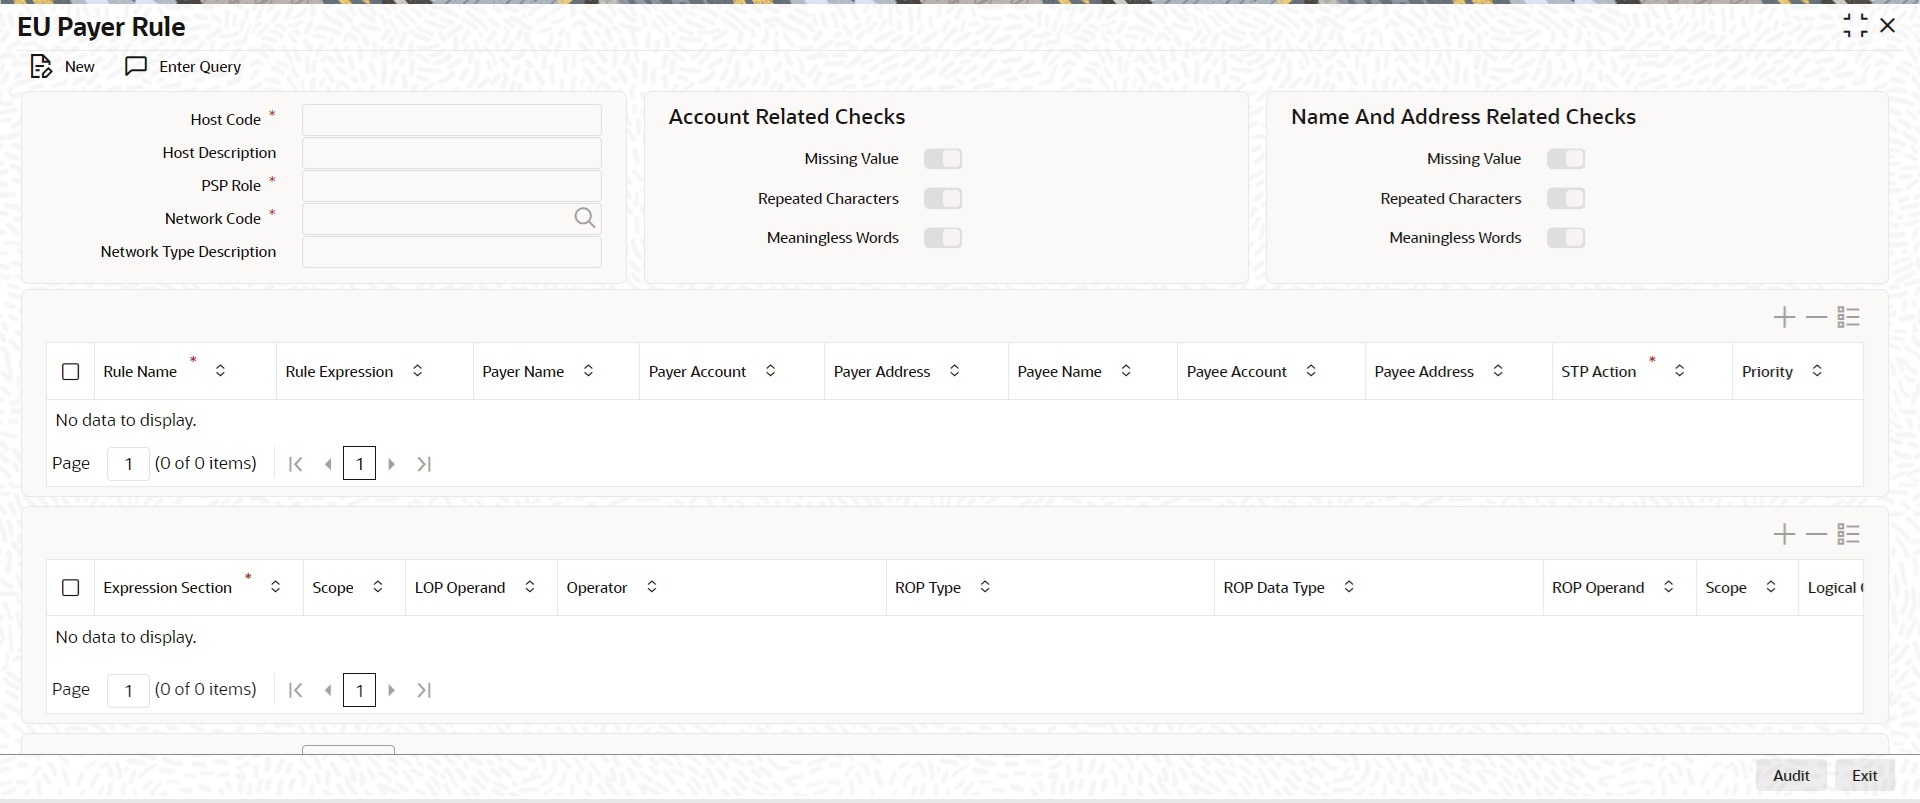Go to first page of rules table
1920x803 pixels.
295,464
